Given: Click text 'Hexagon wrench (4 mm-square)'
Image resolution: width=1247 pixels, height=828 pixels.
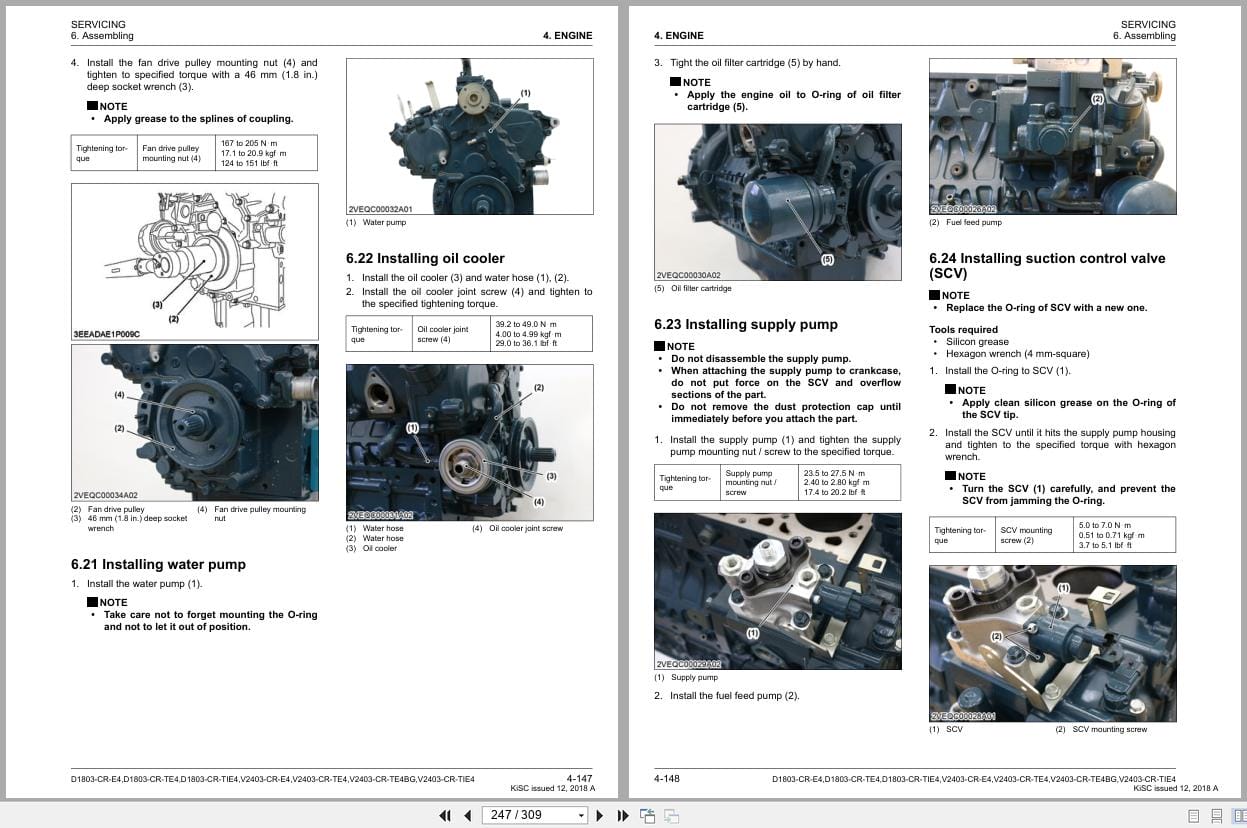Looking at the screenshot, I should click(1018, 354).
